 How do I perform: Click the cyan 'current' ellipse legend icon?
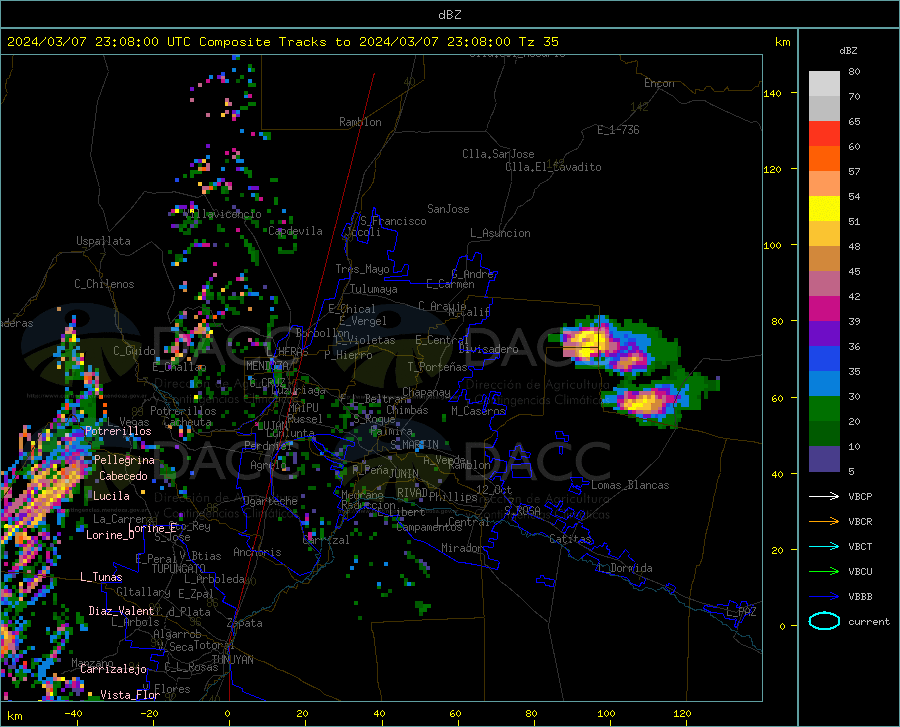[824, 621]
